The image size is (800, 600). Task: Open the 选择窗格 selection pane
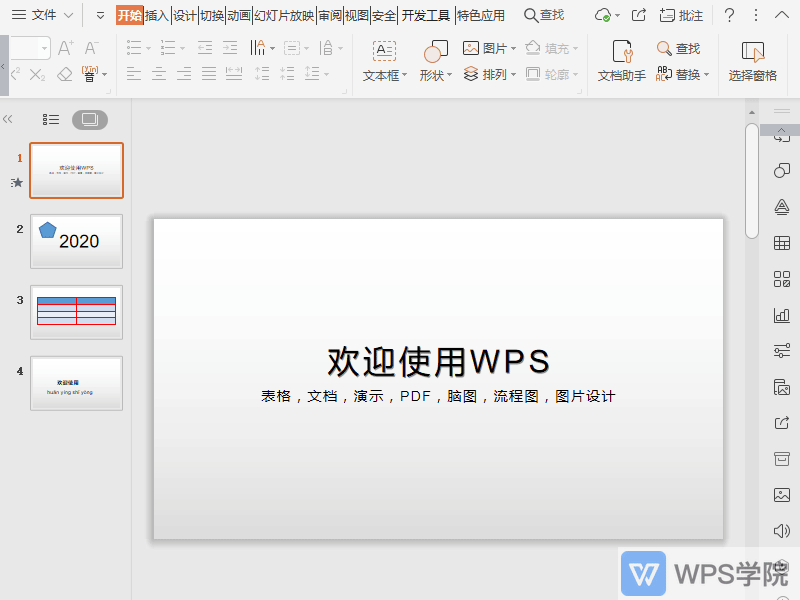point(752,60)
